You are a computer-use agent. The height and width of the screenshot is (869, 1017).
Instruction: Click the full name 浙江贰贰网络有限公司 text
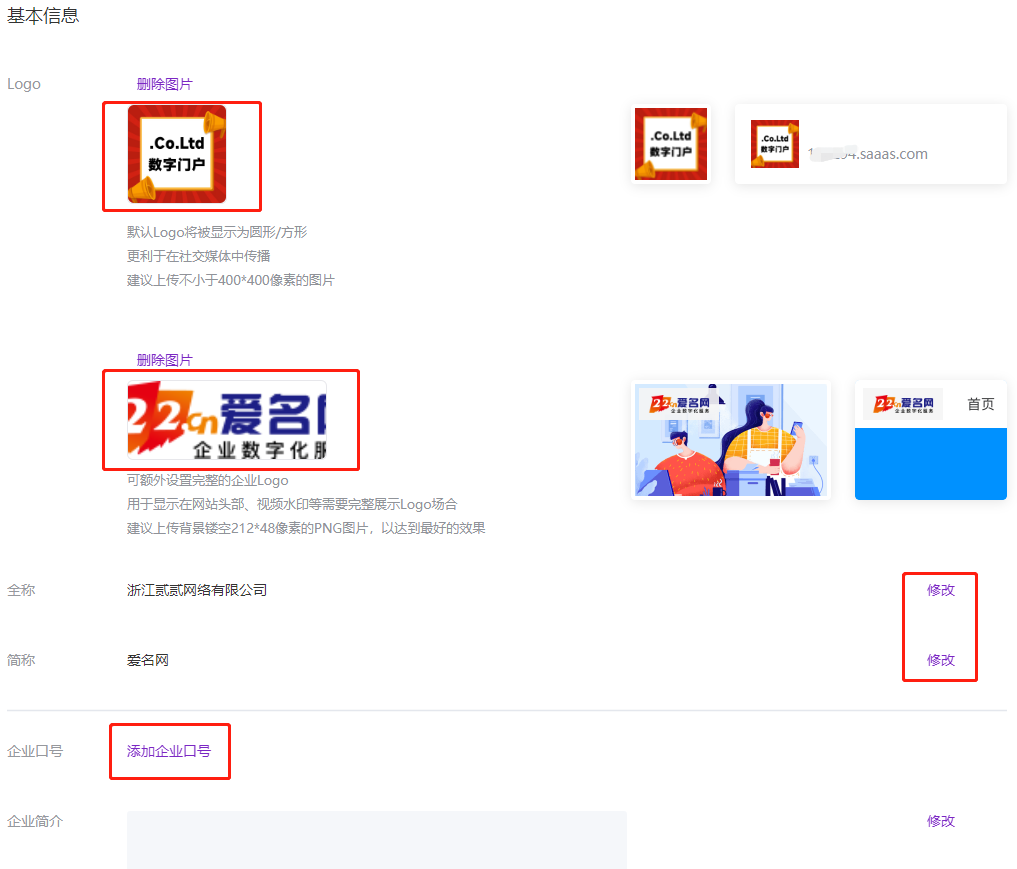[197, 590]
